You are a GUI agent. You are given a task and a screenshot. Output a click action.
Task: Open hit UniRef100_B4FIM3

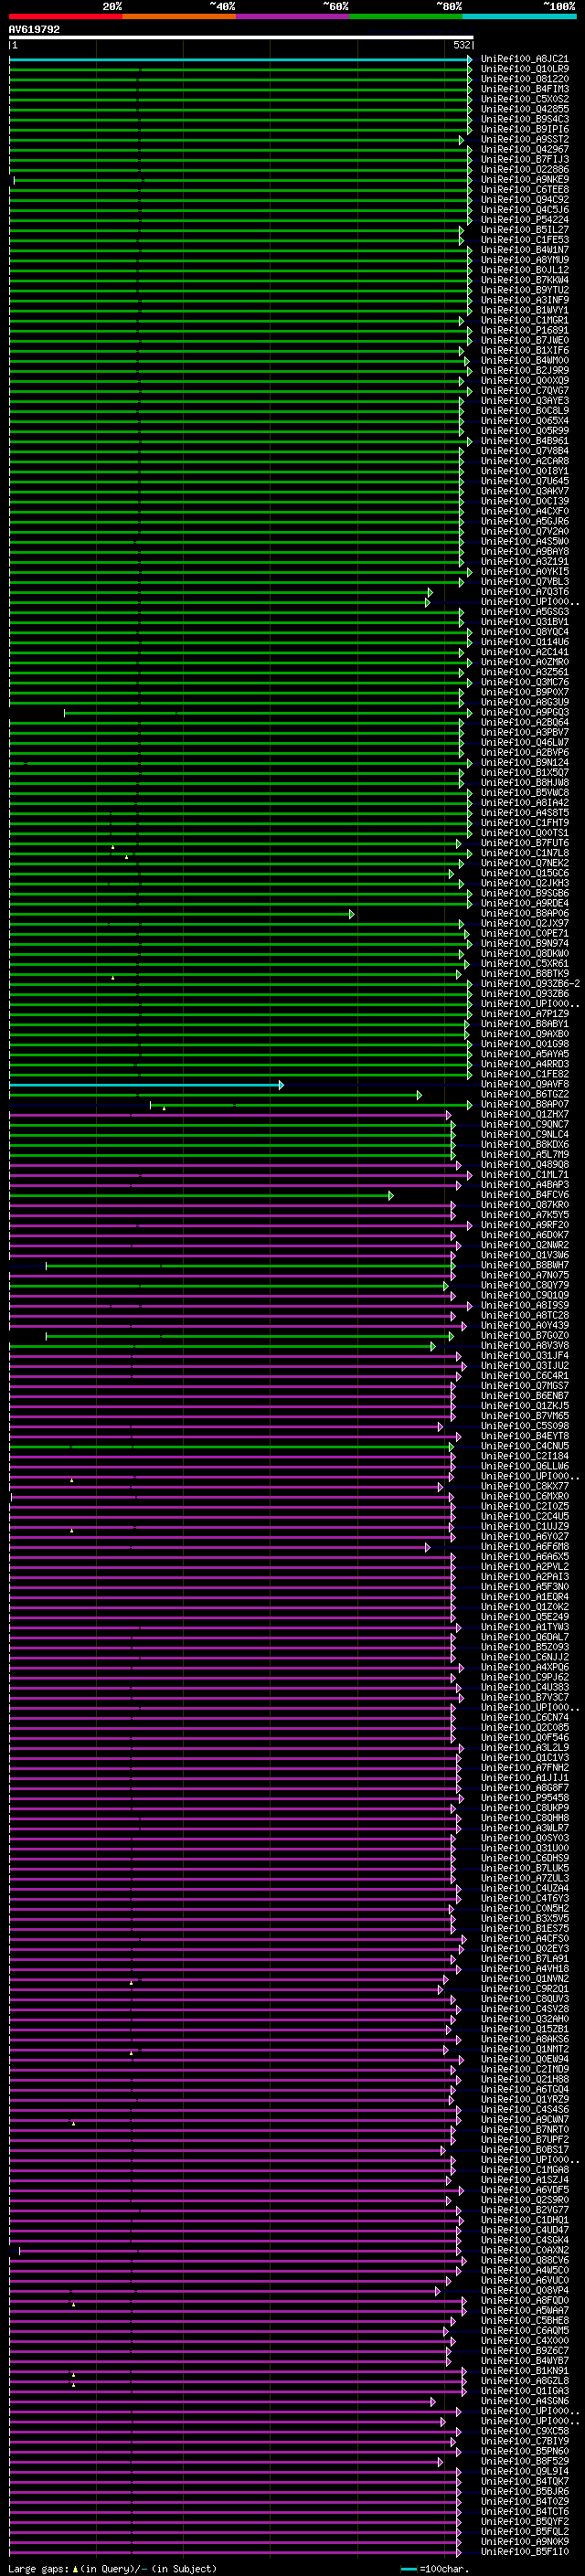click(x=525, y=89)
